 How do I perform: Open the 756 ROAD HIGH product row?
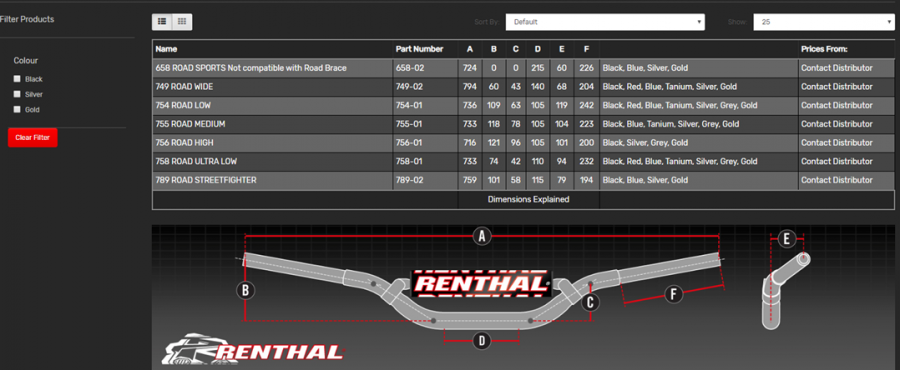[x=523, y=143]
